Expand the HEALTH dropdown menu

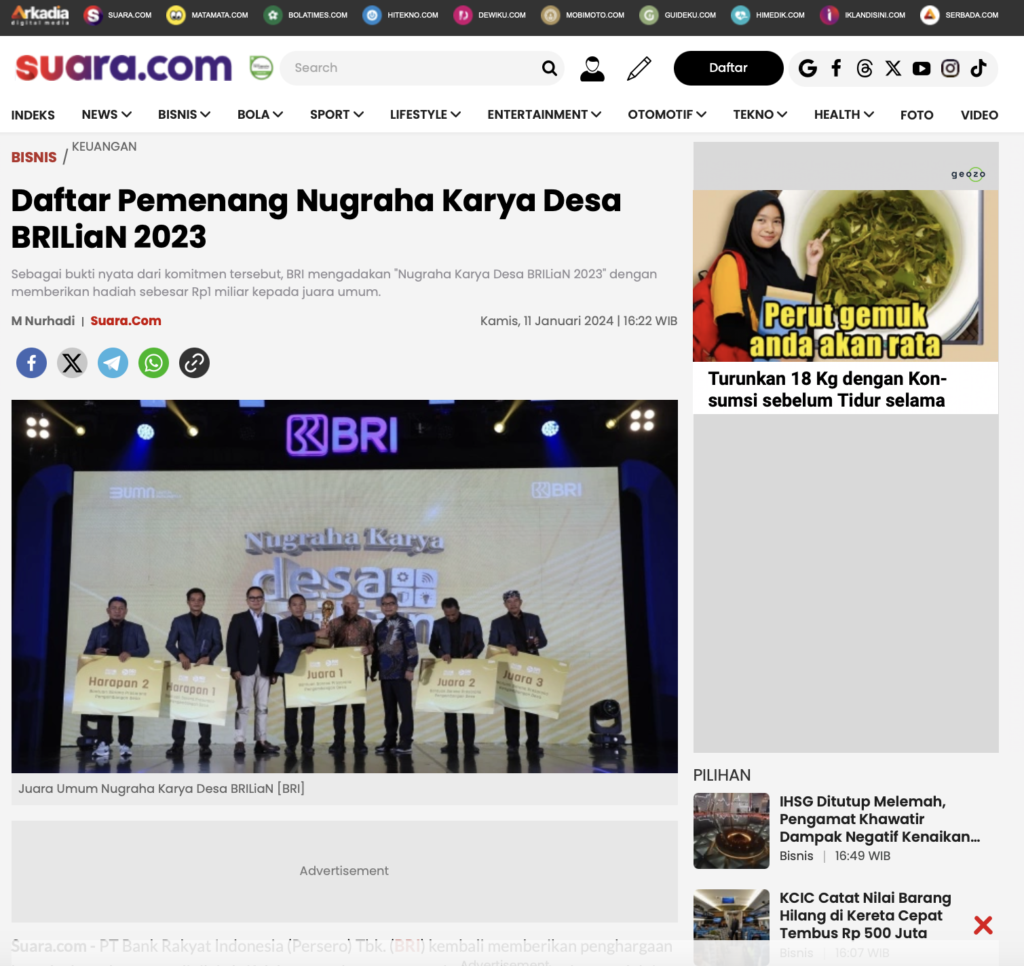tap(844, 114)
